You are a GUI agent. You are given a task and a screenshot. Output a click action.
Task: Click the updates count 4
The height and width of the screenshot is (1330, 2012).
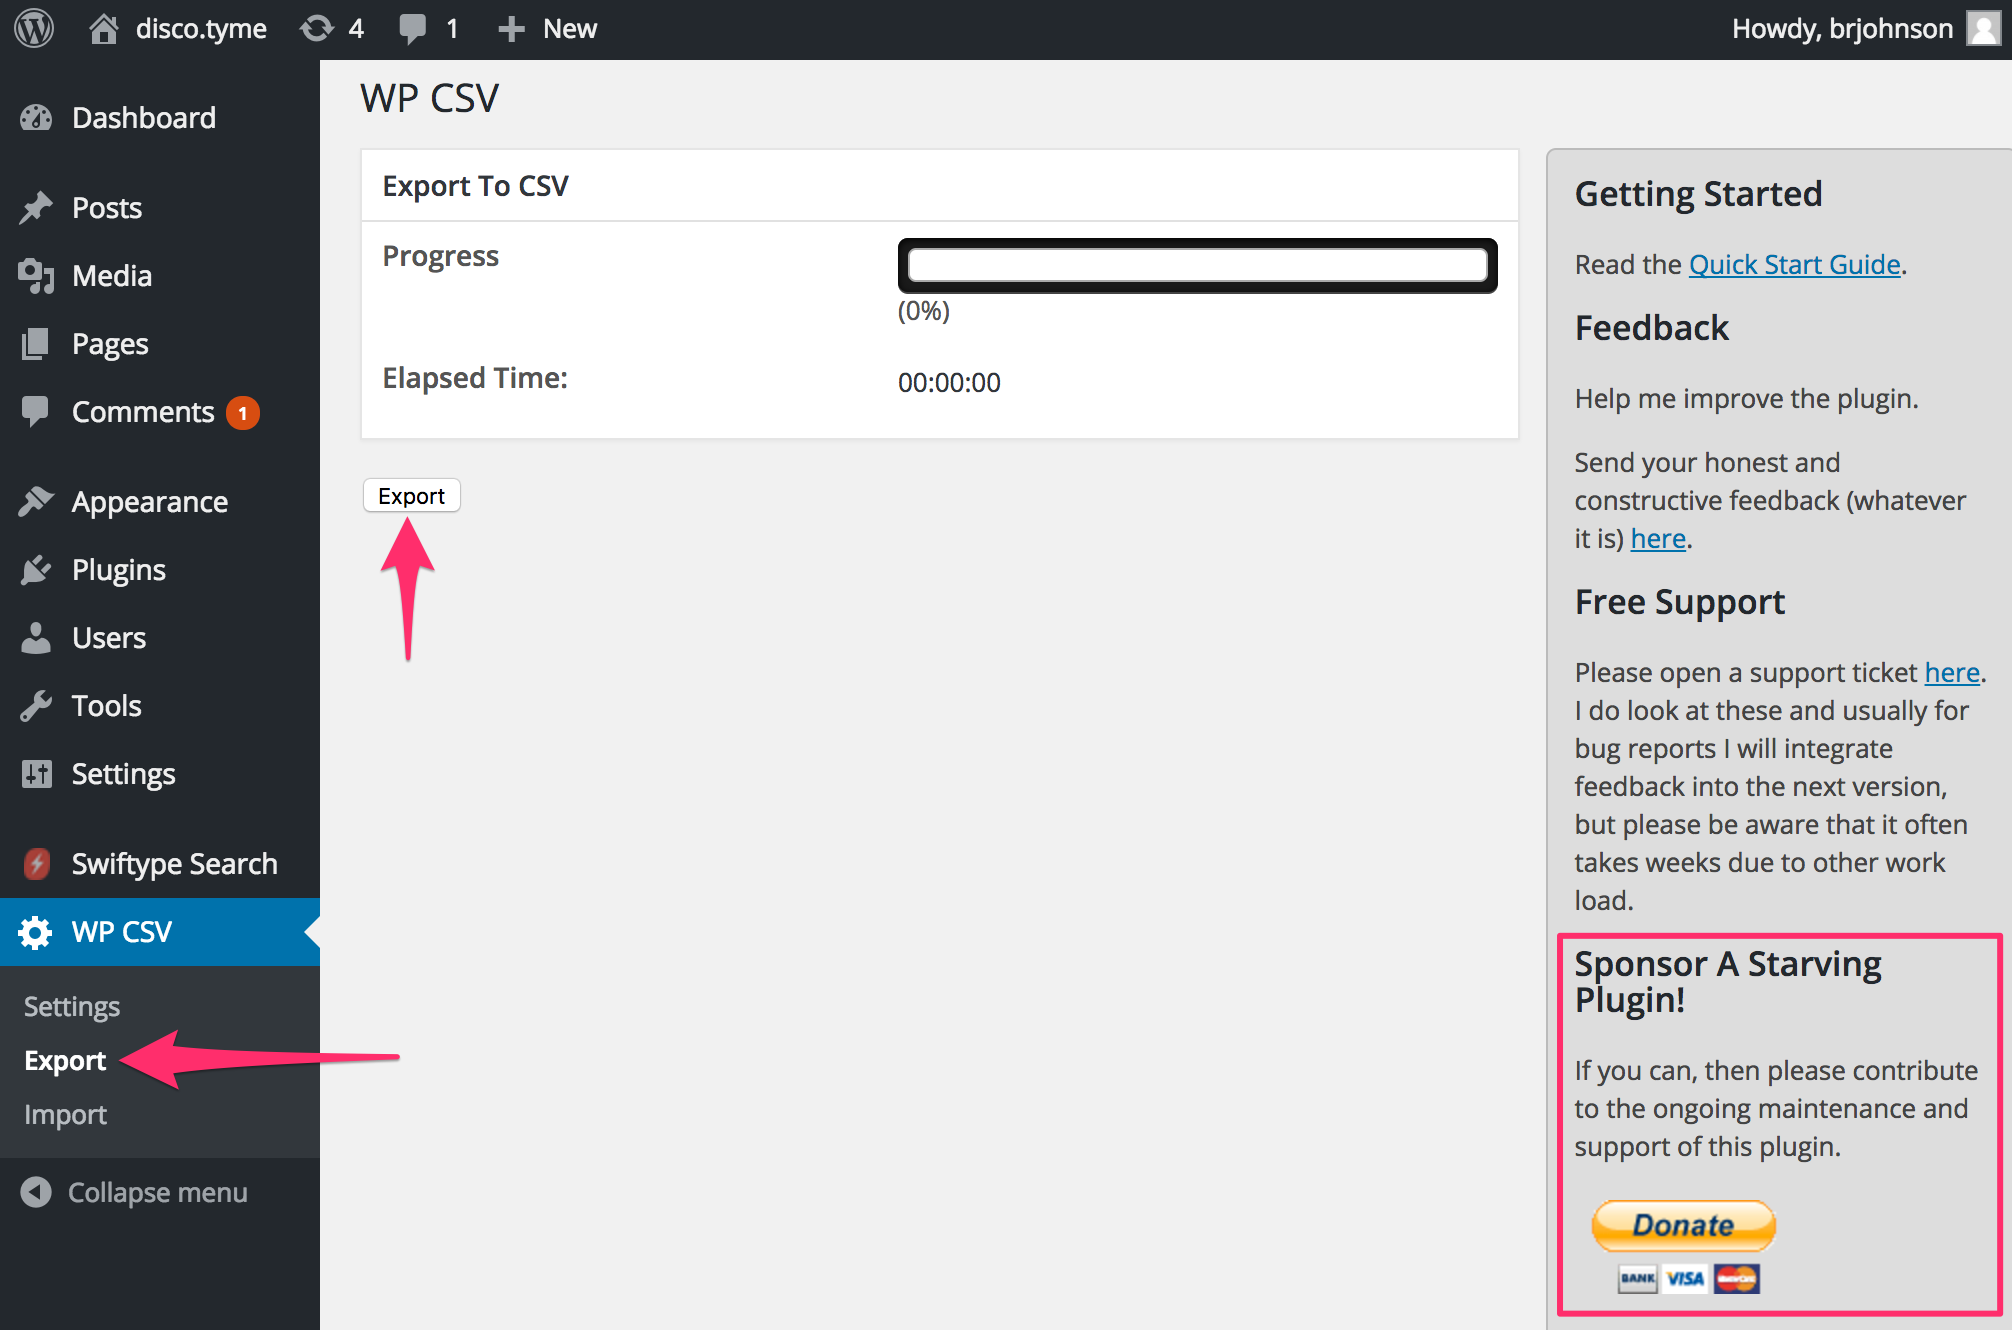356,28
